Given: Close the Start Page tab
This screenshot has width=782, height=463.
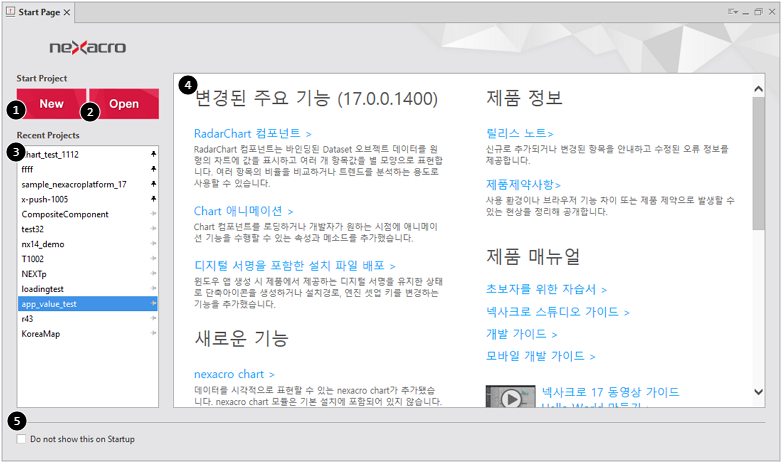Looking at the screenshot, I should pyautogui.click(x=67, y=12).
